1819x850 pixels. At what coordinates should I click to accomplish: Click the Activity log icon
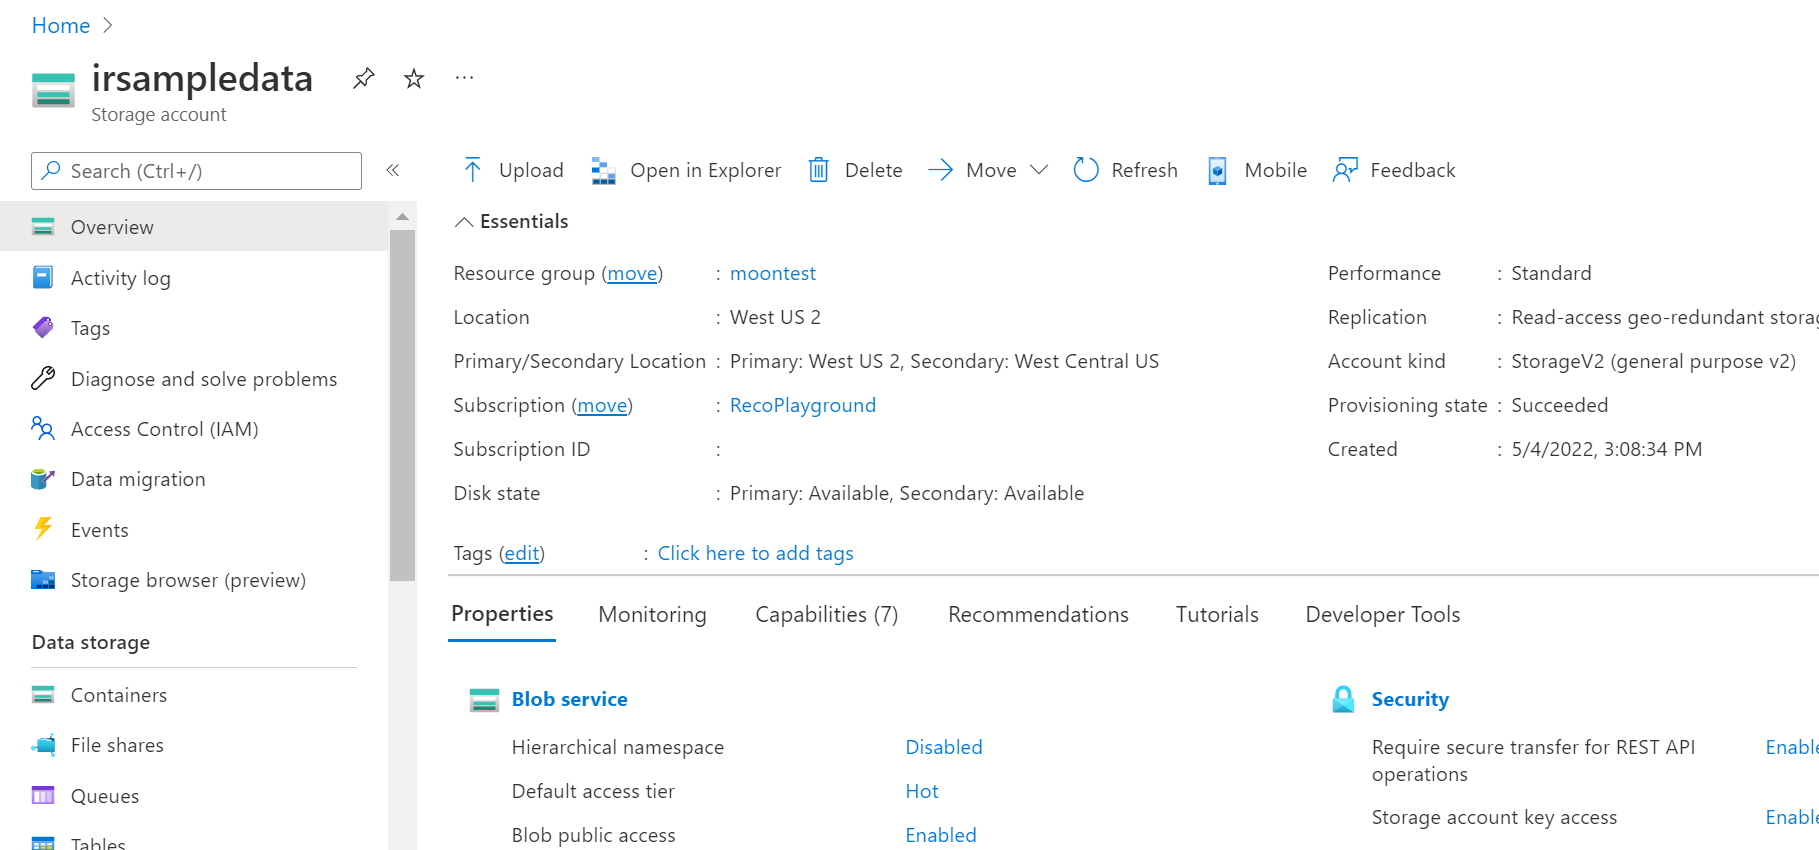click(43, 277)
